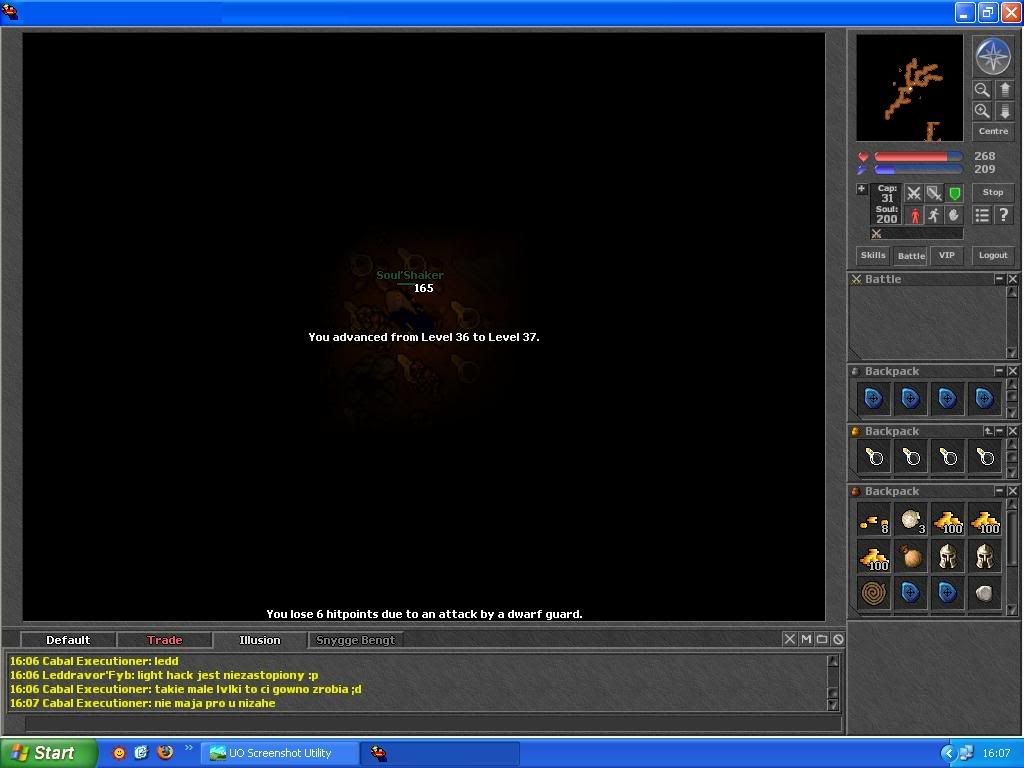Toggle secure mode hand icon
Image resolution: width=1024 pixels, height=768 pixels.
(954, 215)
